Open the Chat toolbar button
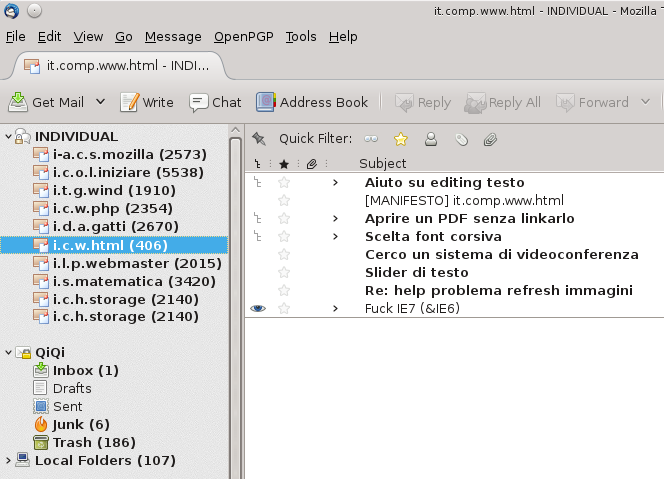664x479 pixels. [215, 102]
